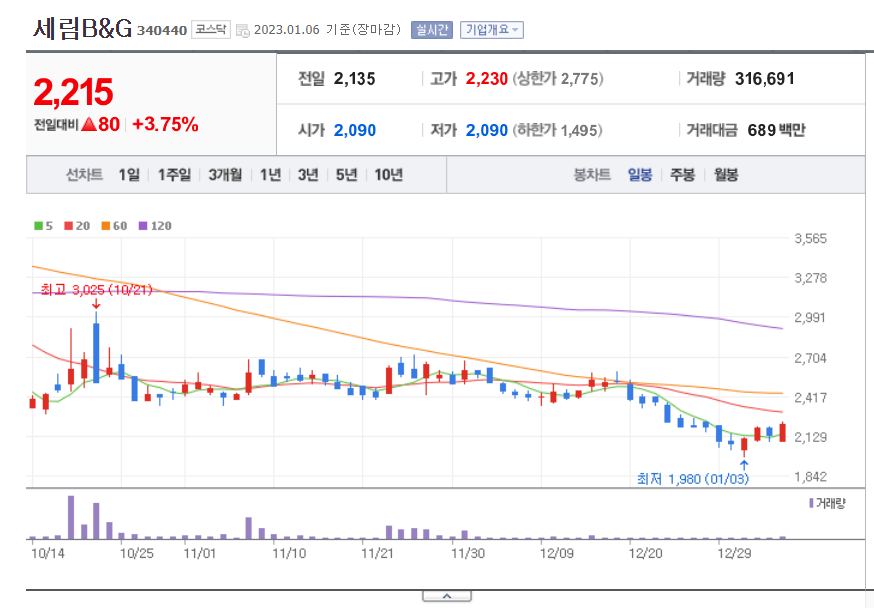
Task: Click the +3.75% change percentage
Action: coord(166,124)
